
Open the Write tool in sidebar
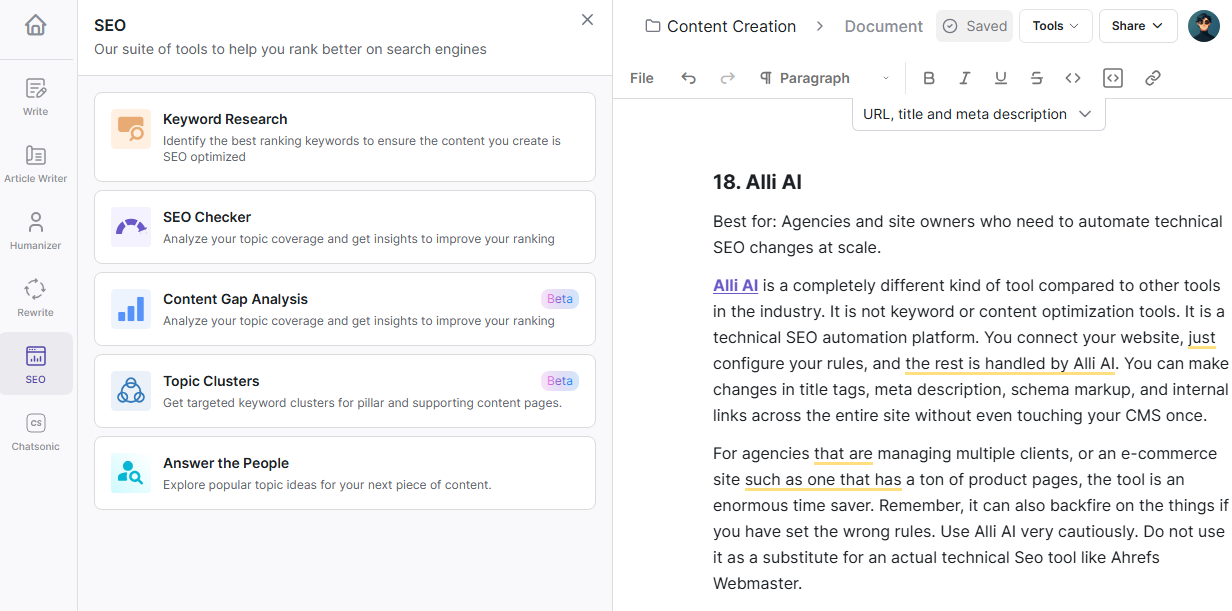click(x=36, y=97)
